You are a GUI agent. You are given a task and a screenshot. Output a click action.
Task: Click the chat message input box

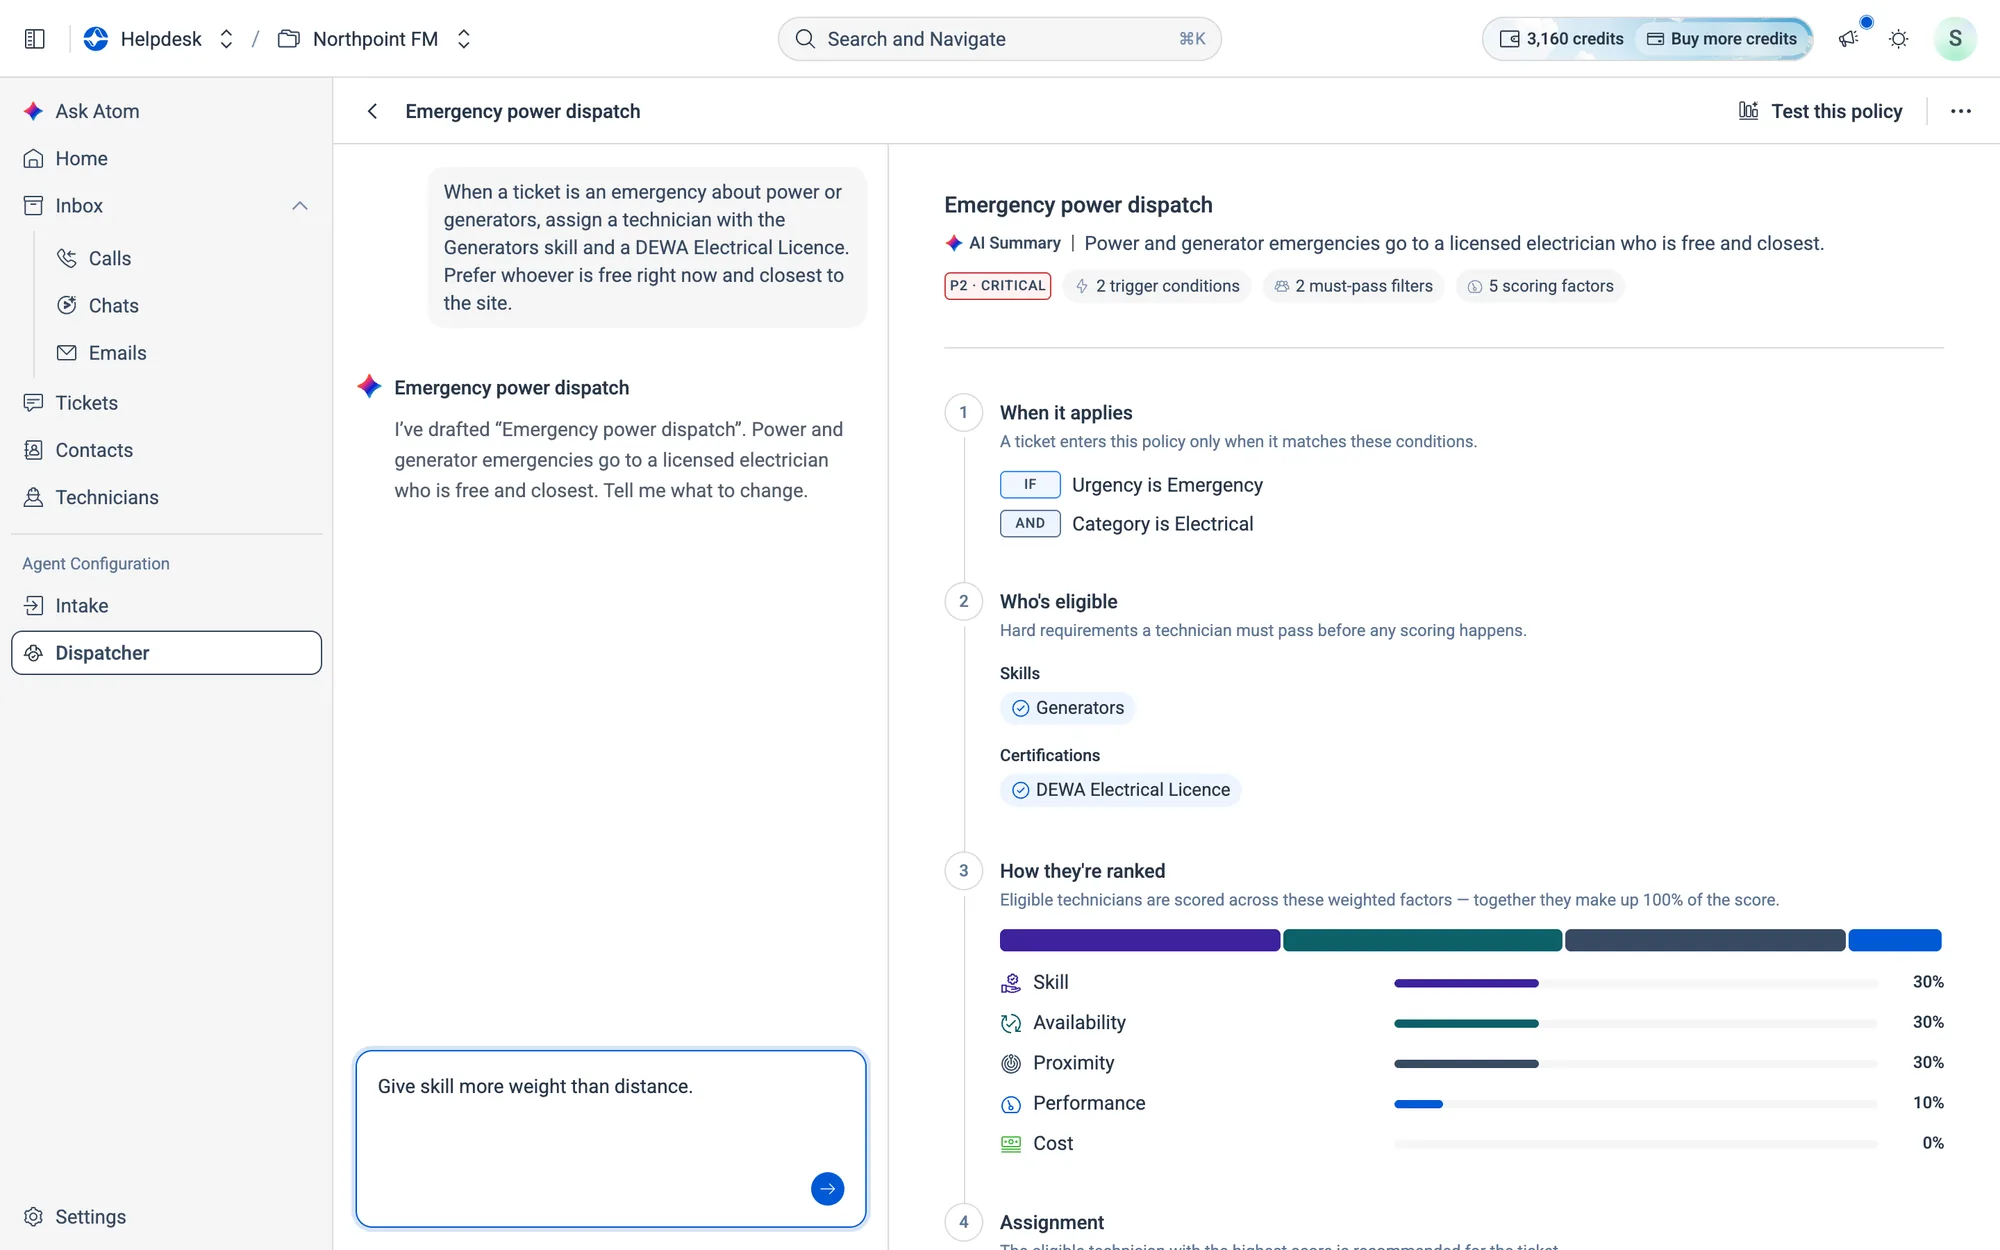pos(611,1138)
